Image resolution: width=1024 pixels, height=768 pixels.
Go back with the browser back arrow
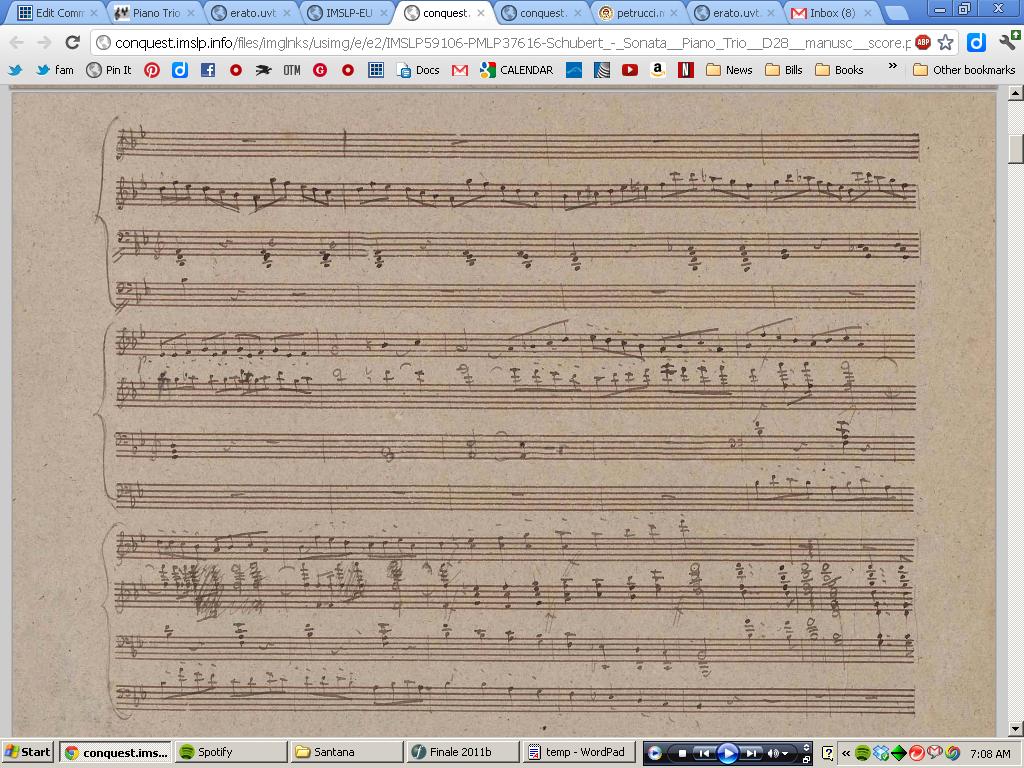click(17, 43)
